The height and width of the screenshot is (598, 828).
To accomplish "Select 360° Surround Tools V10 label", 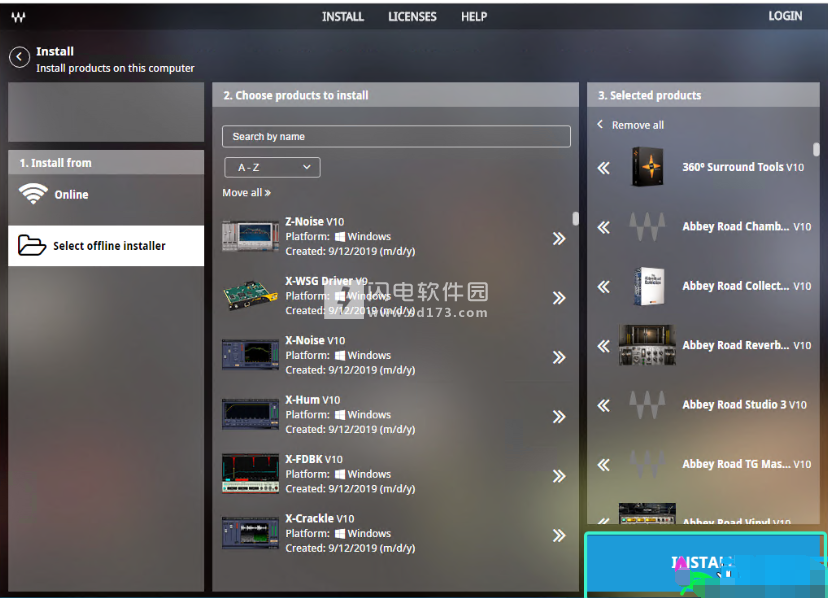I will tap(743, 167).
